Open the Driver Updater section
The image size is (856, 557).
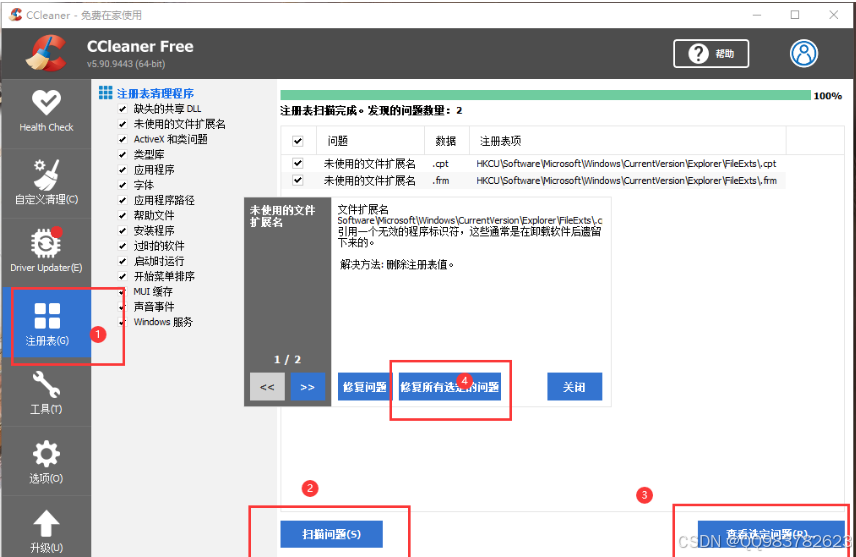[x=46, y=251]
